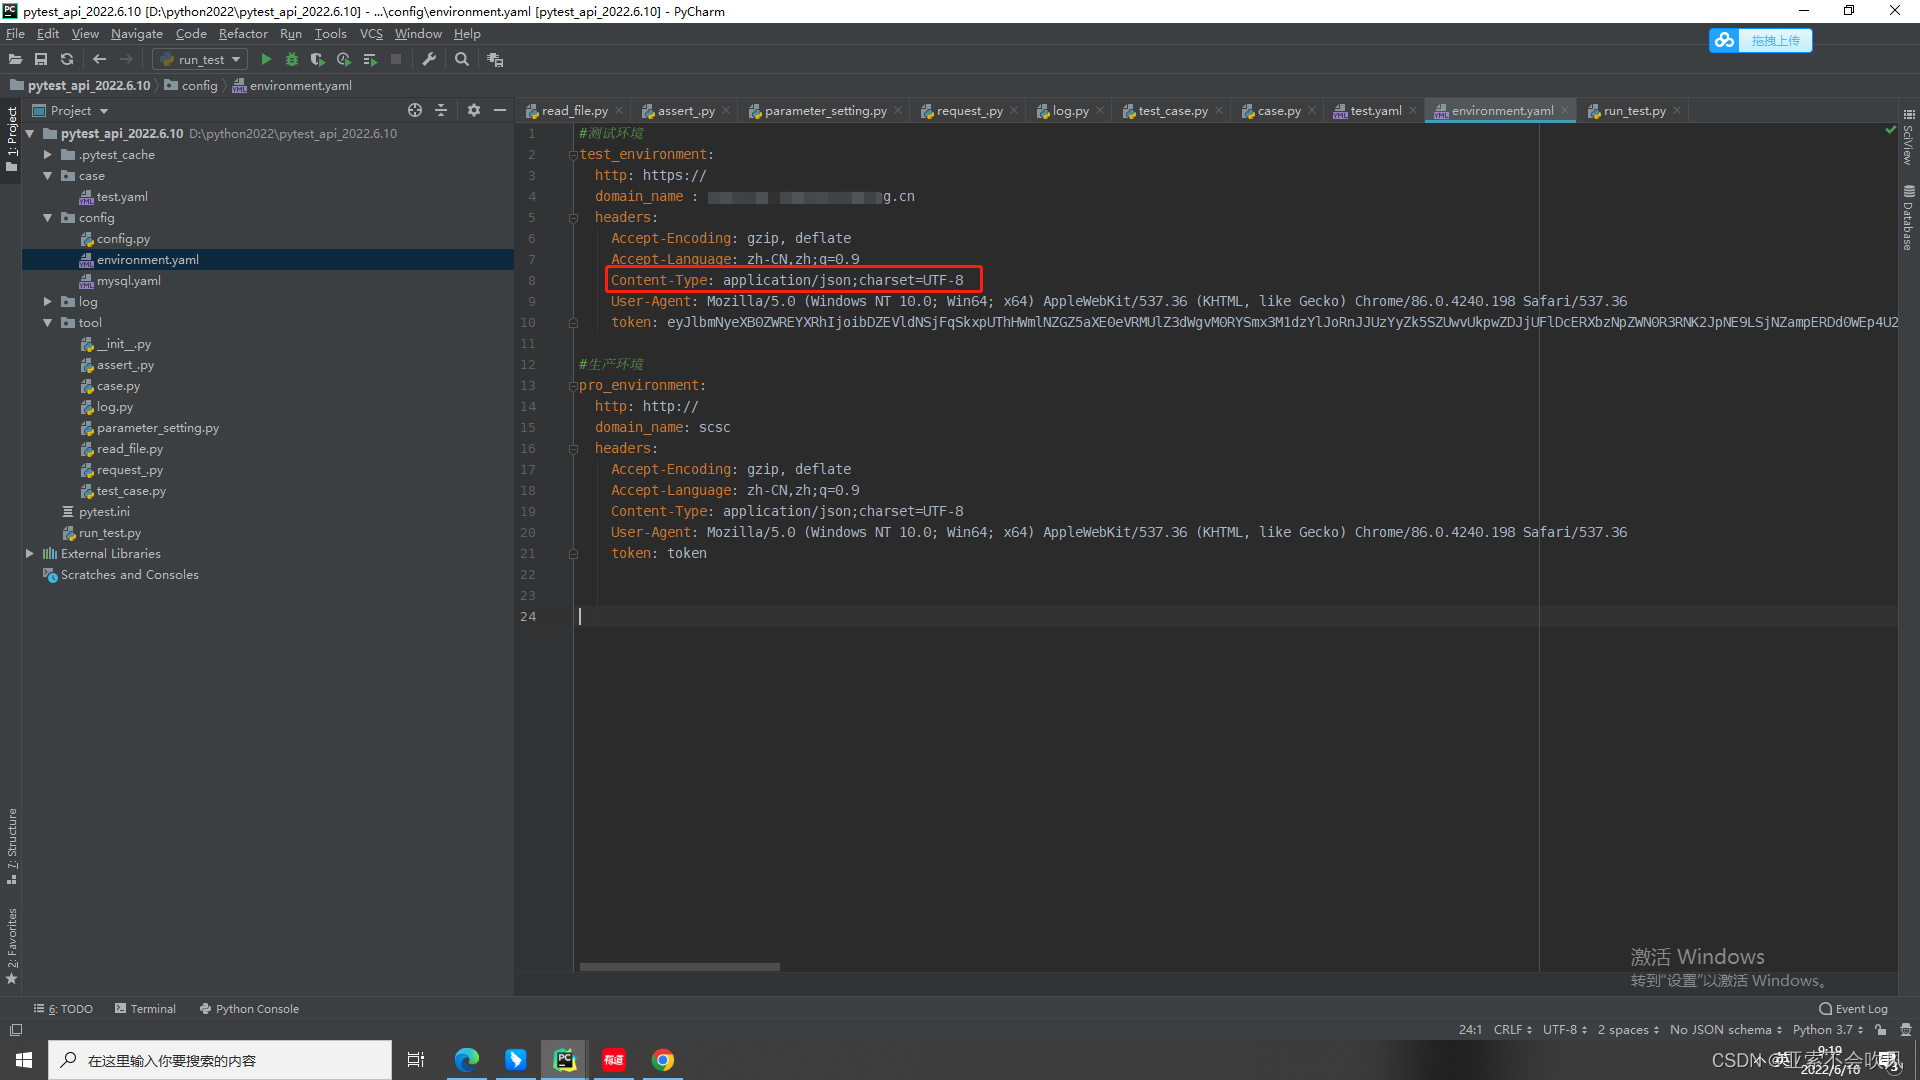Click the Task View taskbar icon
The image size is (1920, 1080).
coord(416,1060)
